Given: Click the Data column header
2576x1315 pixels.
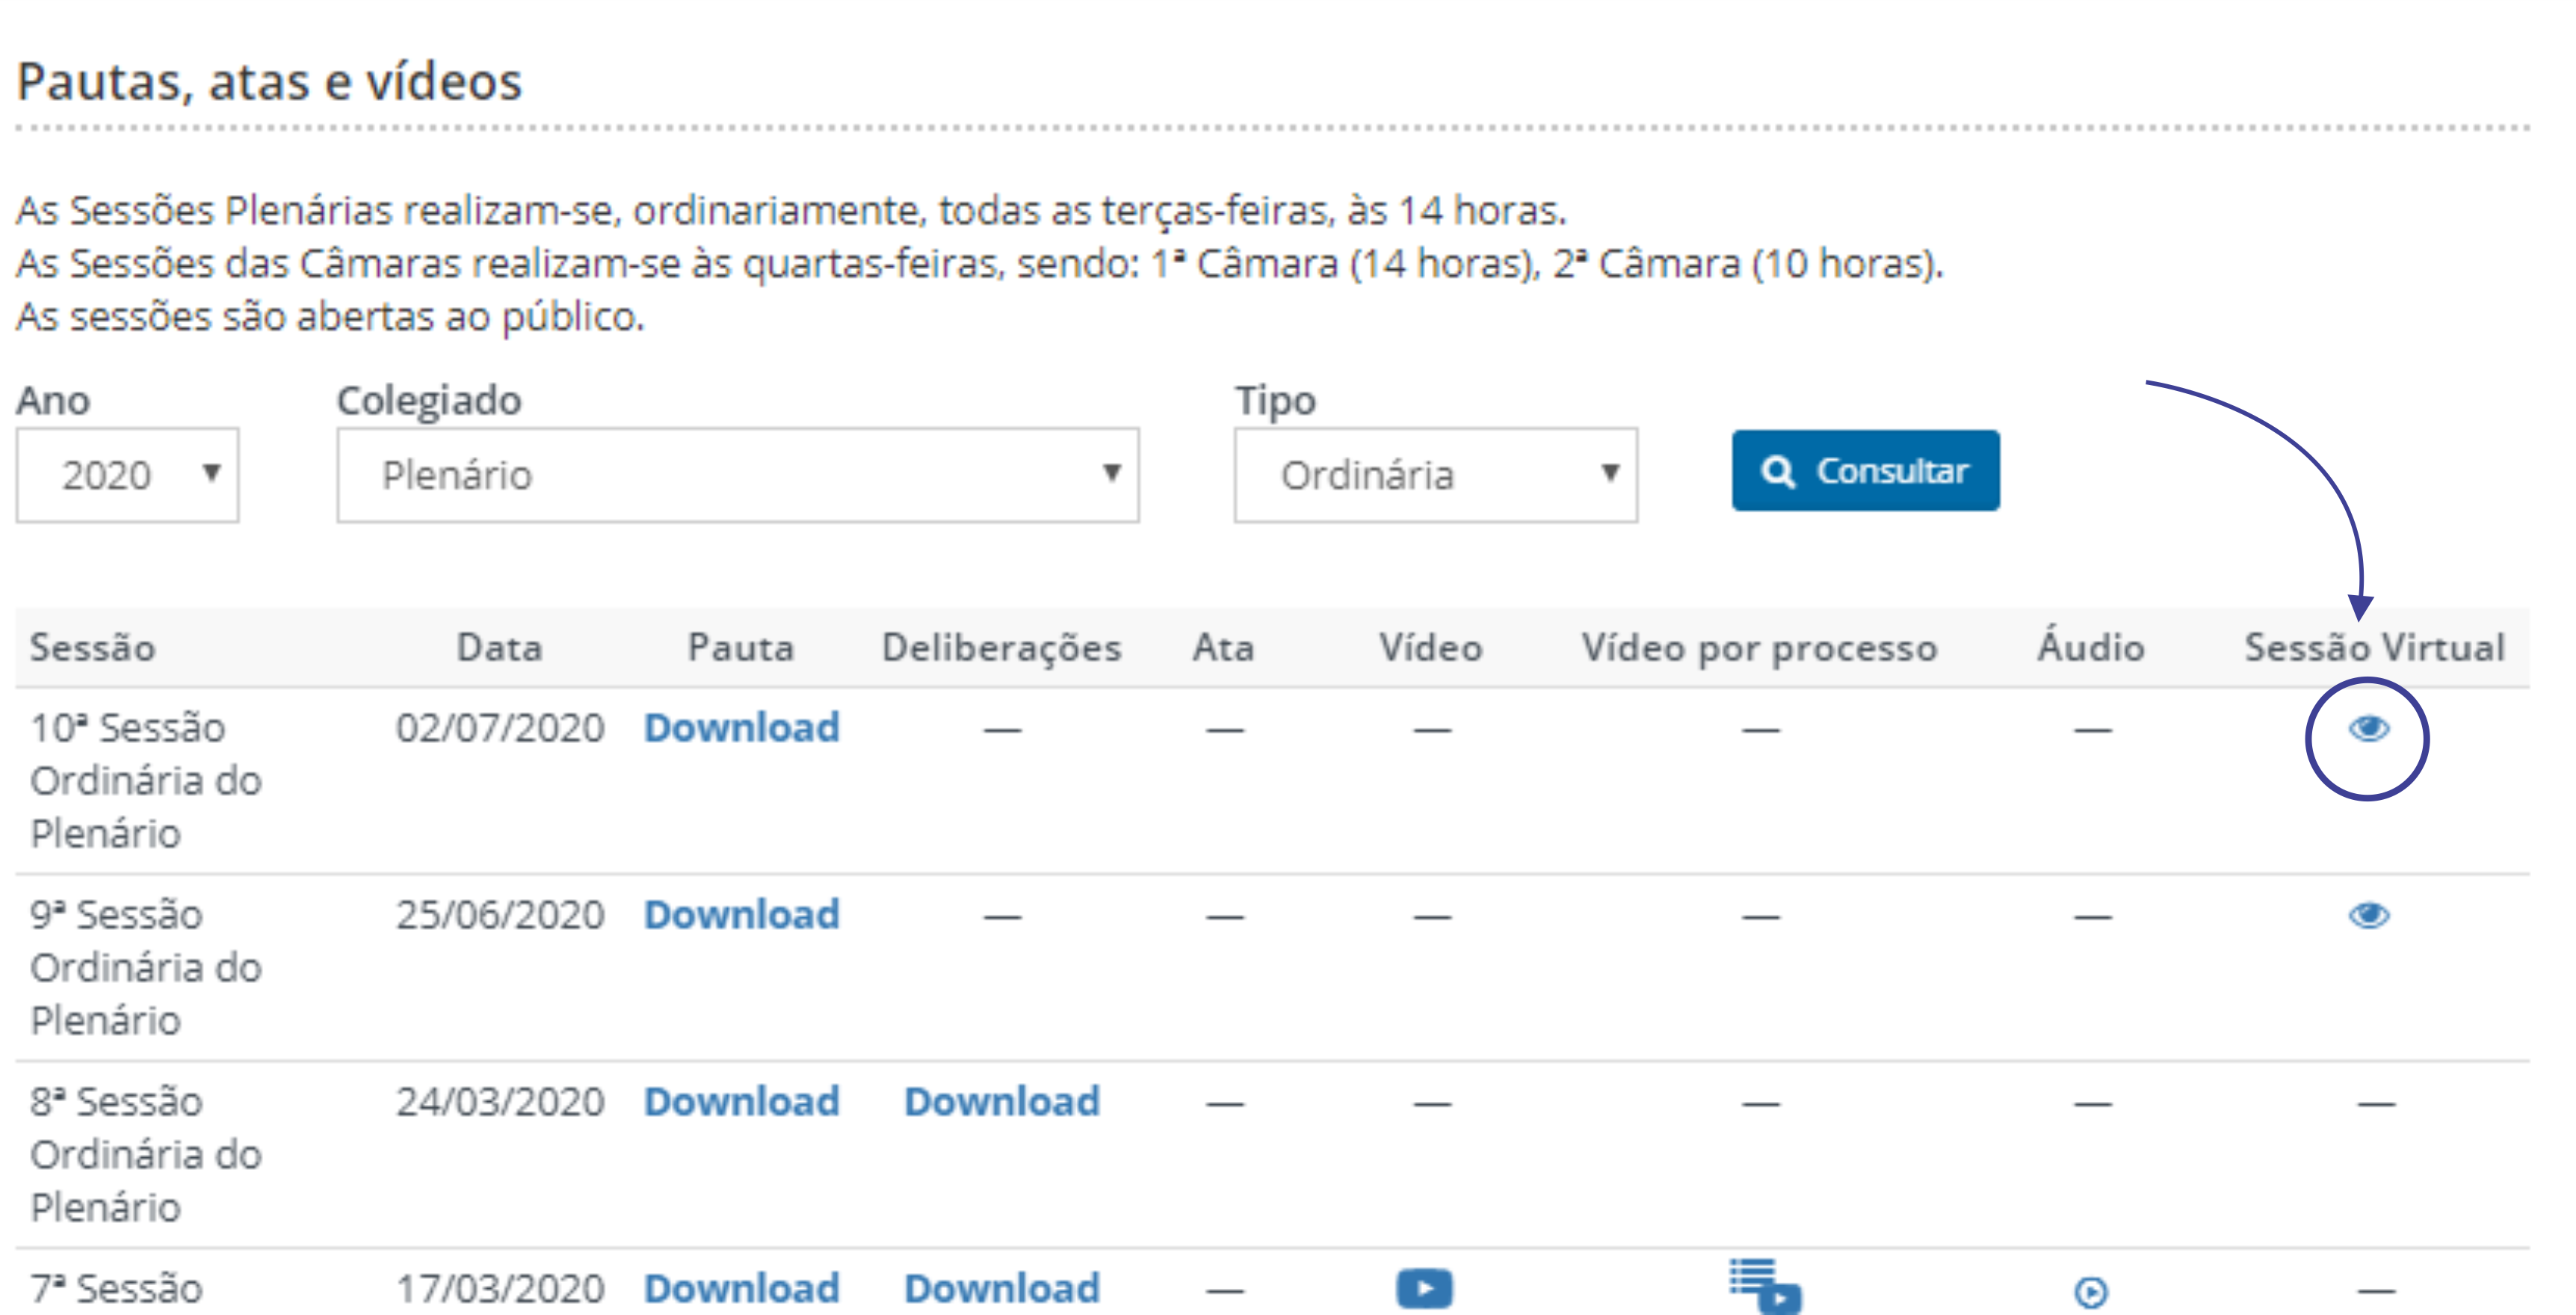Looking at the screenshot, I should pos(499,648).
